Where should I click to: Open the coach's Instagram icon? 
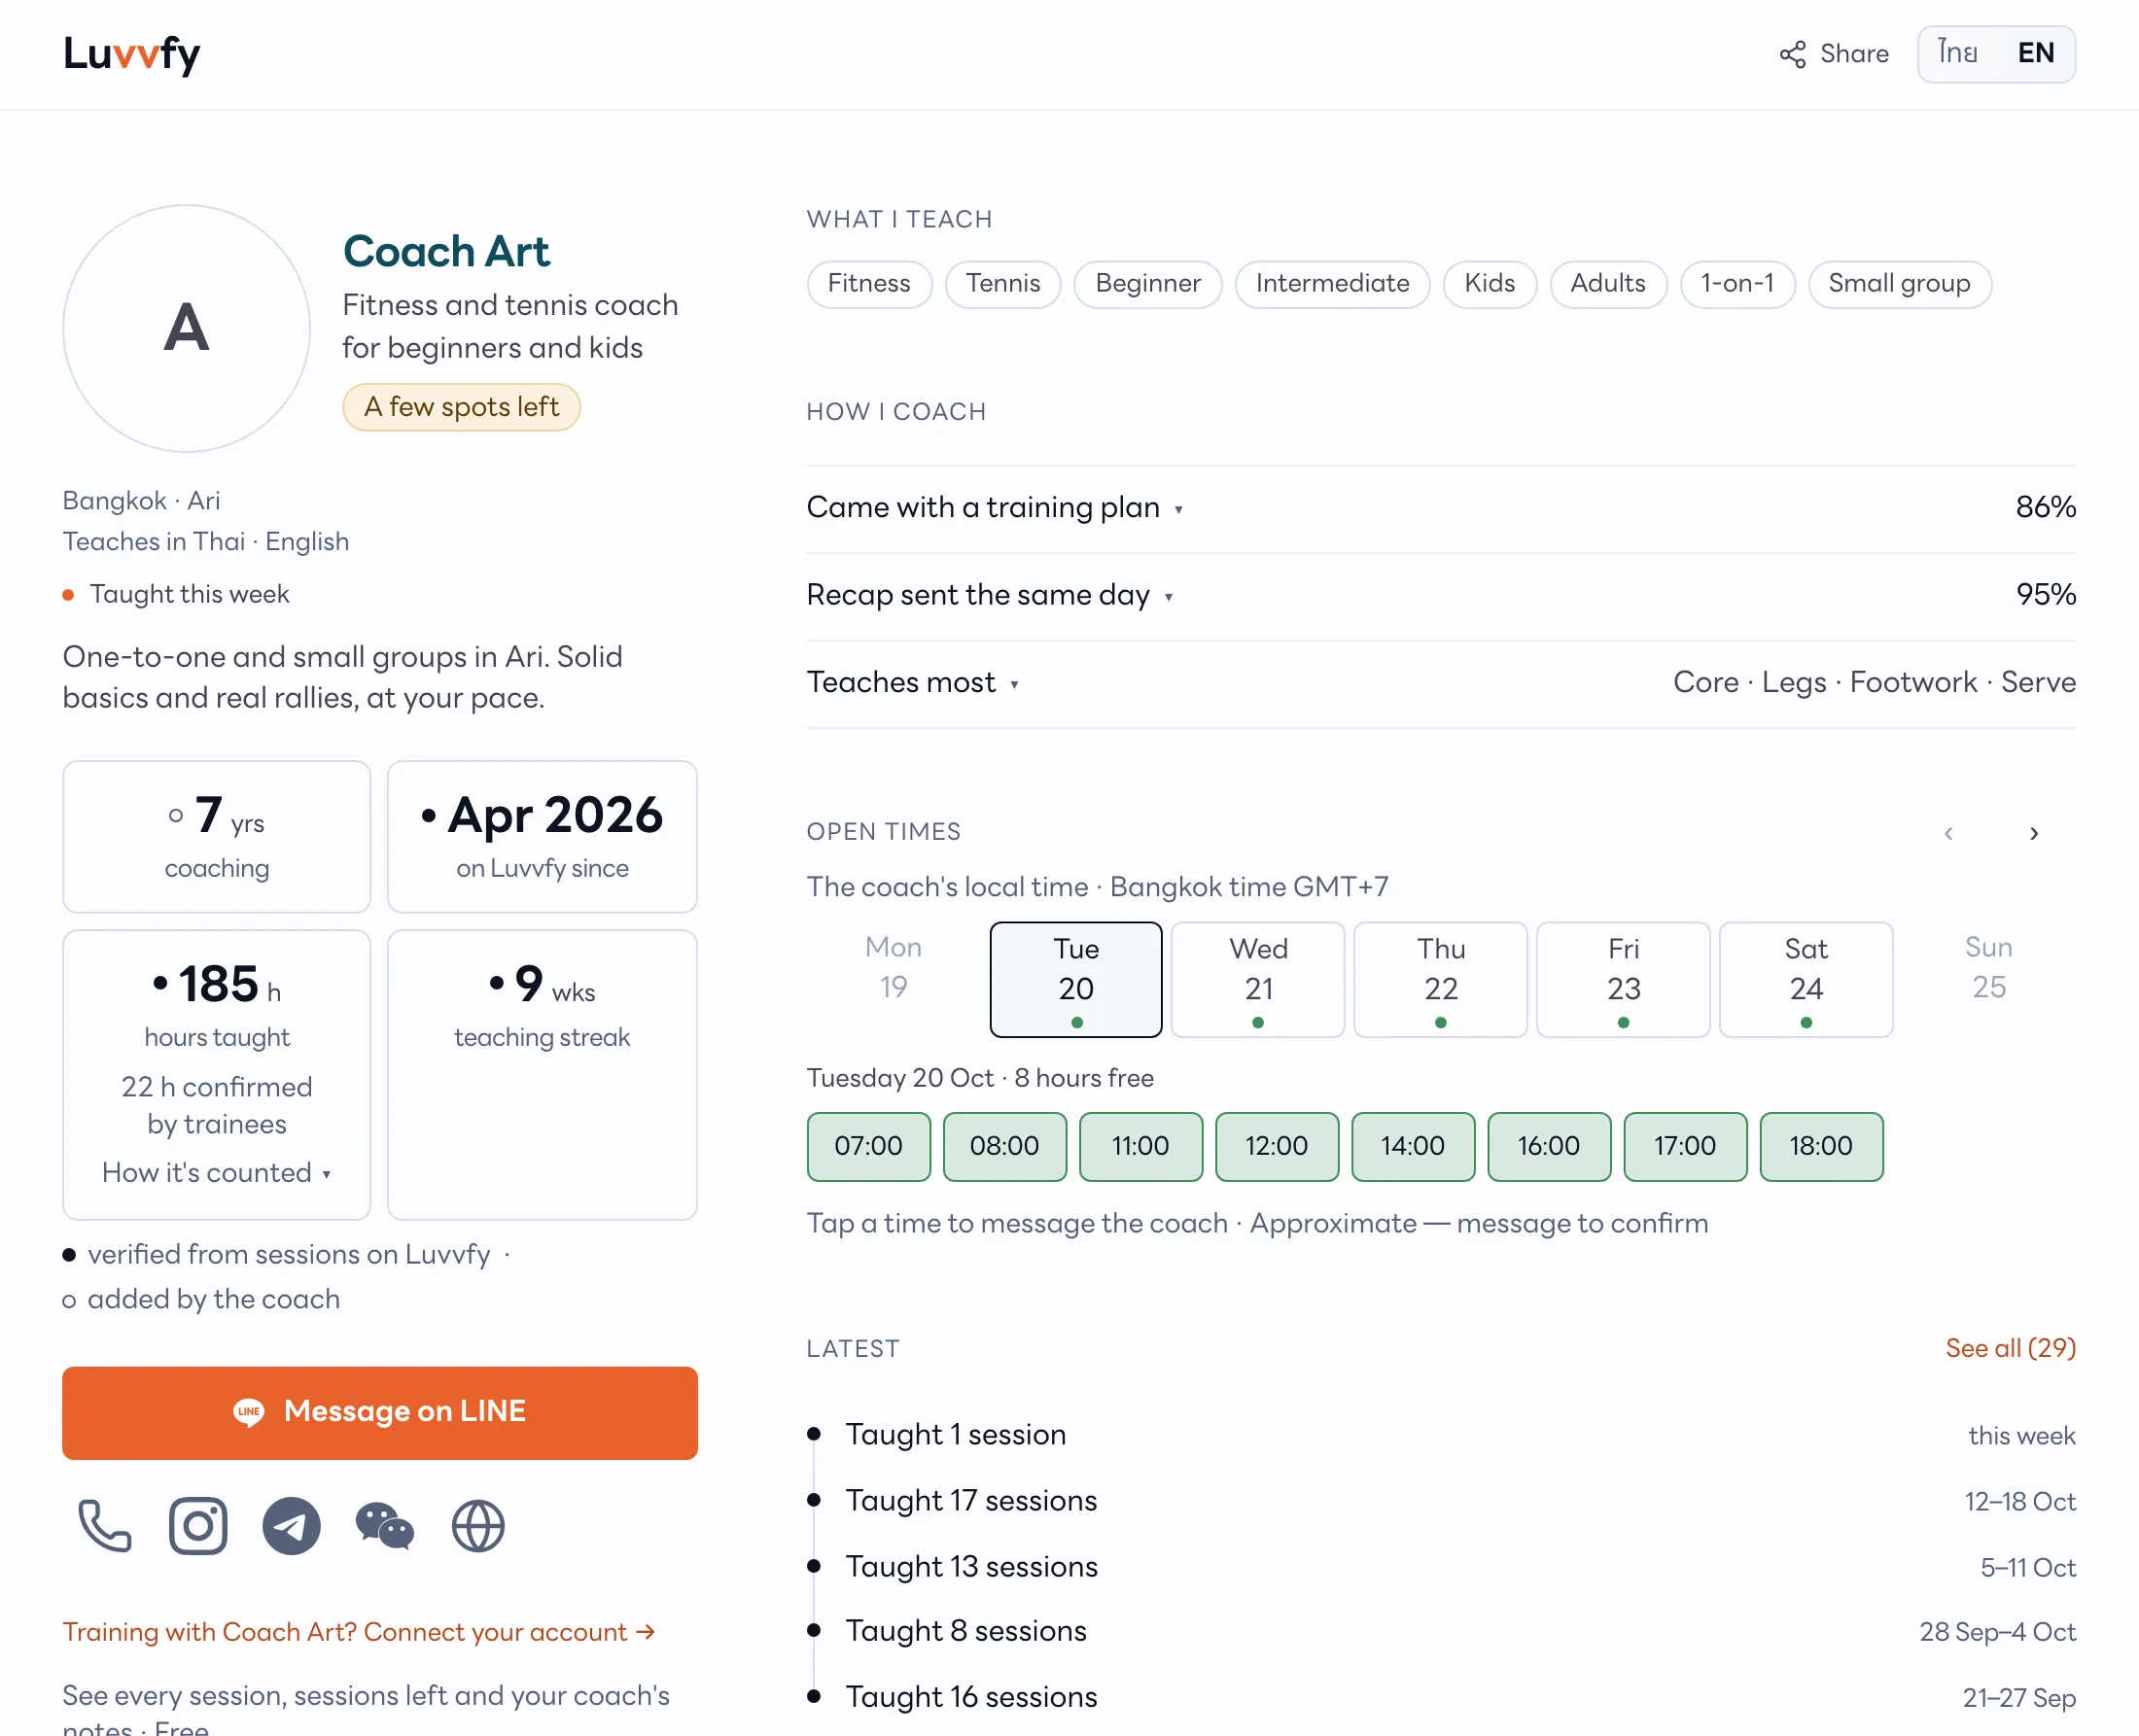coord(198,1526)
